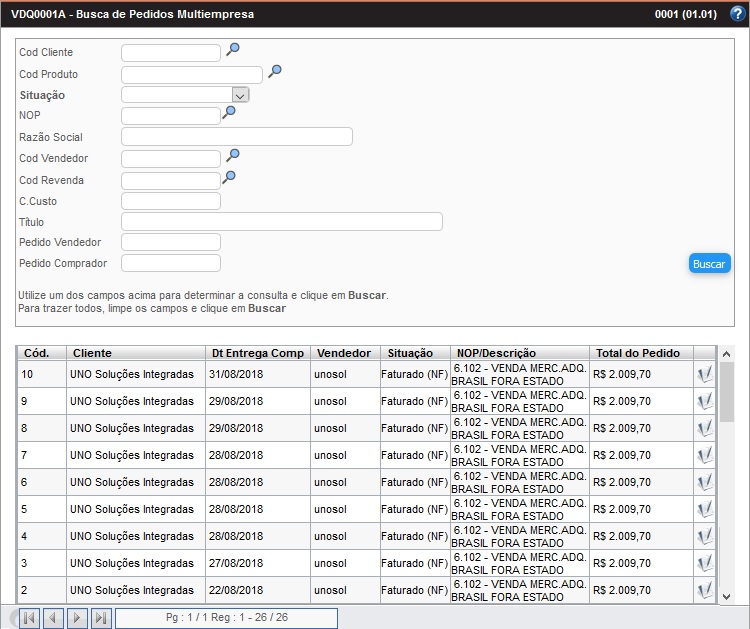Click Cod Revenda lookup magnifier
The width and height of the screenshot is (750, 629).
(x=228, y=177)
